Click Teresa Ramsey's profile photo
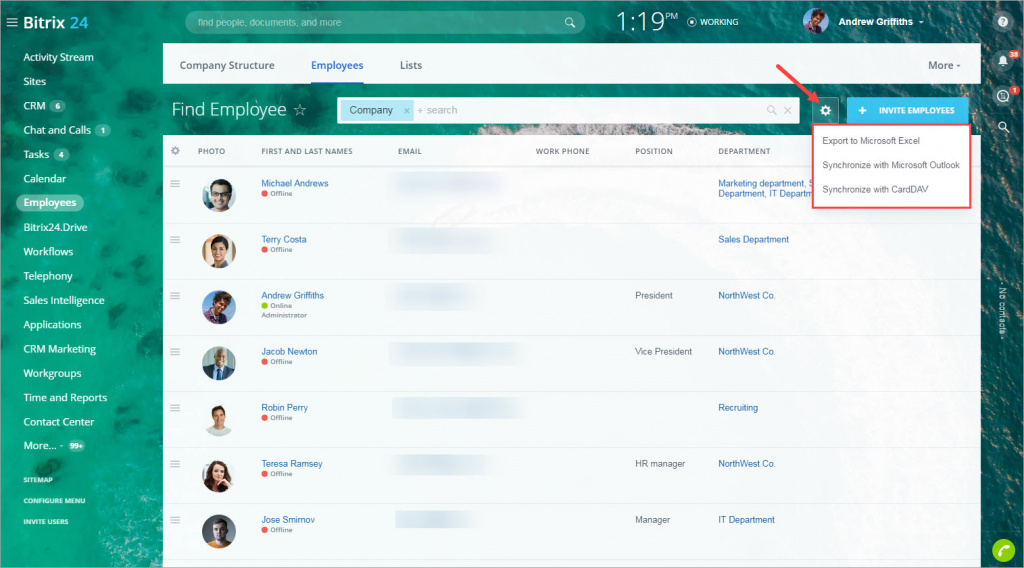This screenshot has height=568, width=1024. [x=219, y=476]
